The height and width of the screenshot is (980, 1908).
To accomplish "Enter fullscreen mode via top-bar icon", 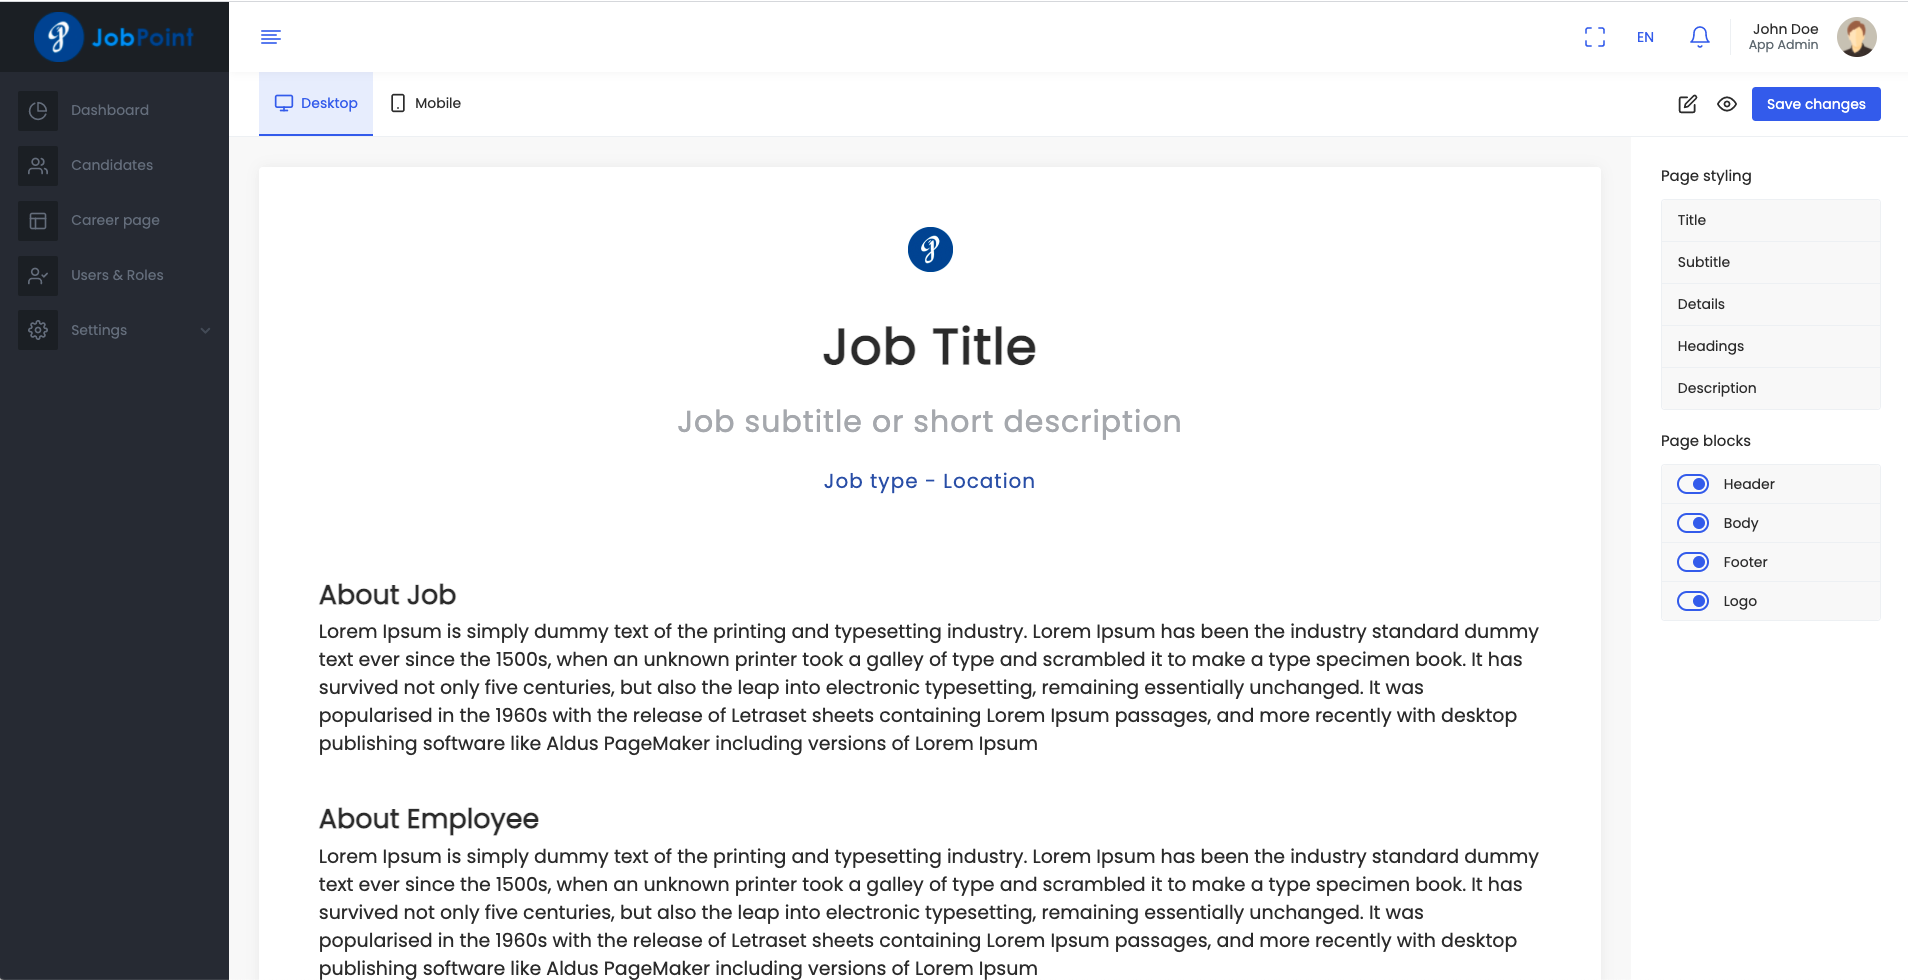I will 1595,37.
